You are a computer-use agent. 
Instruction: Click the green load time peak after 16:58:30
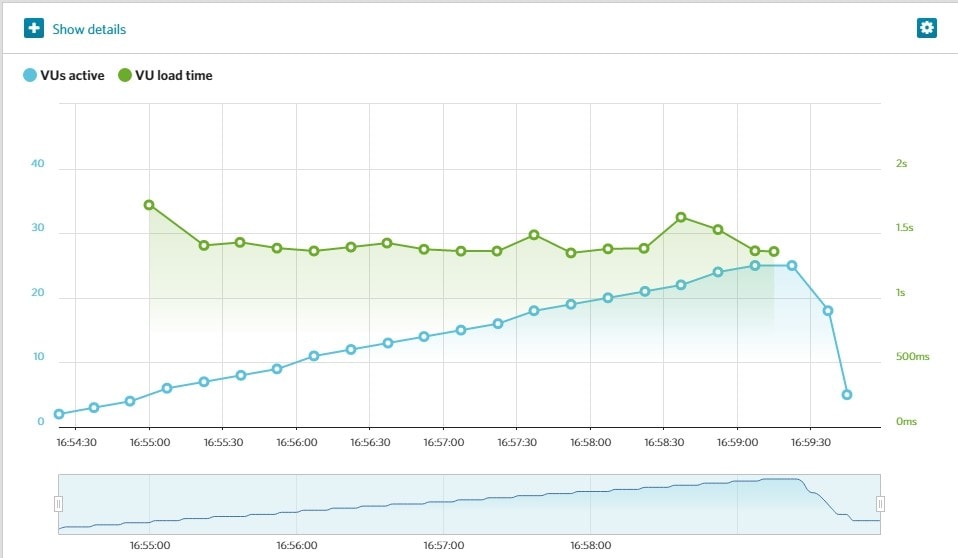click(681, 217)
